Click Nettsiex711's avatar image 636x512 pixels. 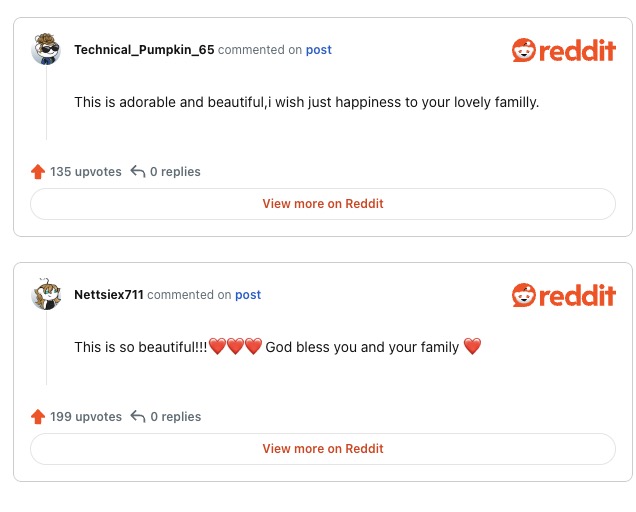[46, 294]
